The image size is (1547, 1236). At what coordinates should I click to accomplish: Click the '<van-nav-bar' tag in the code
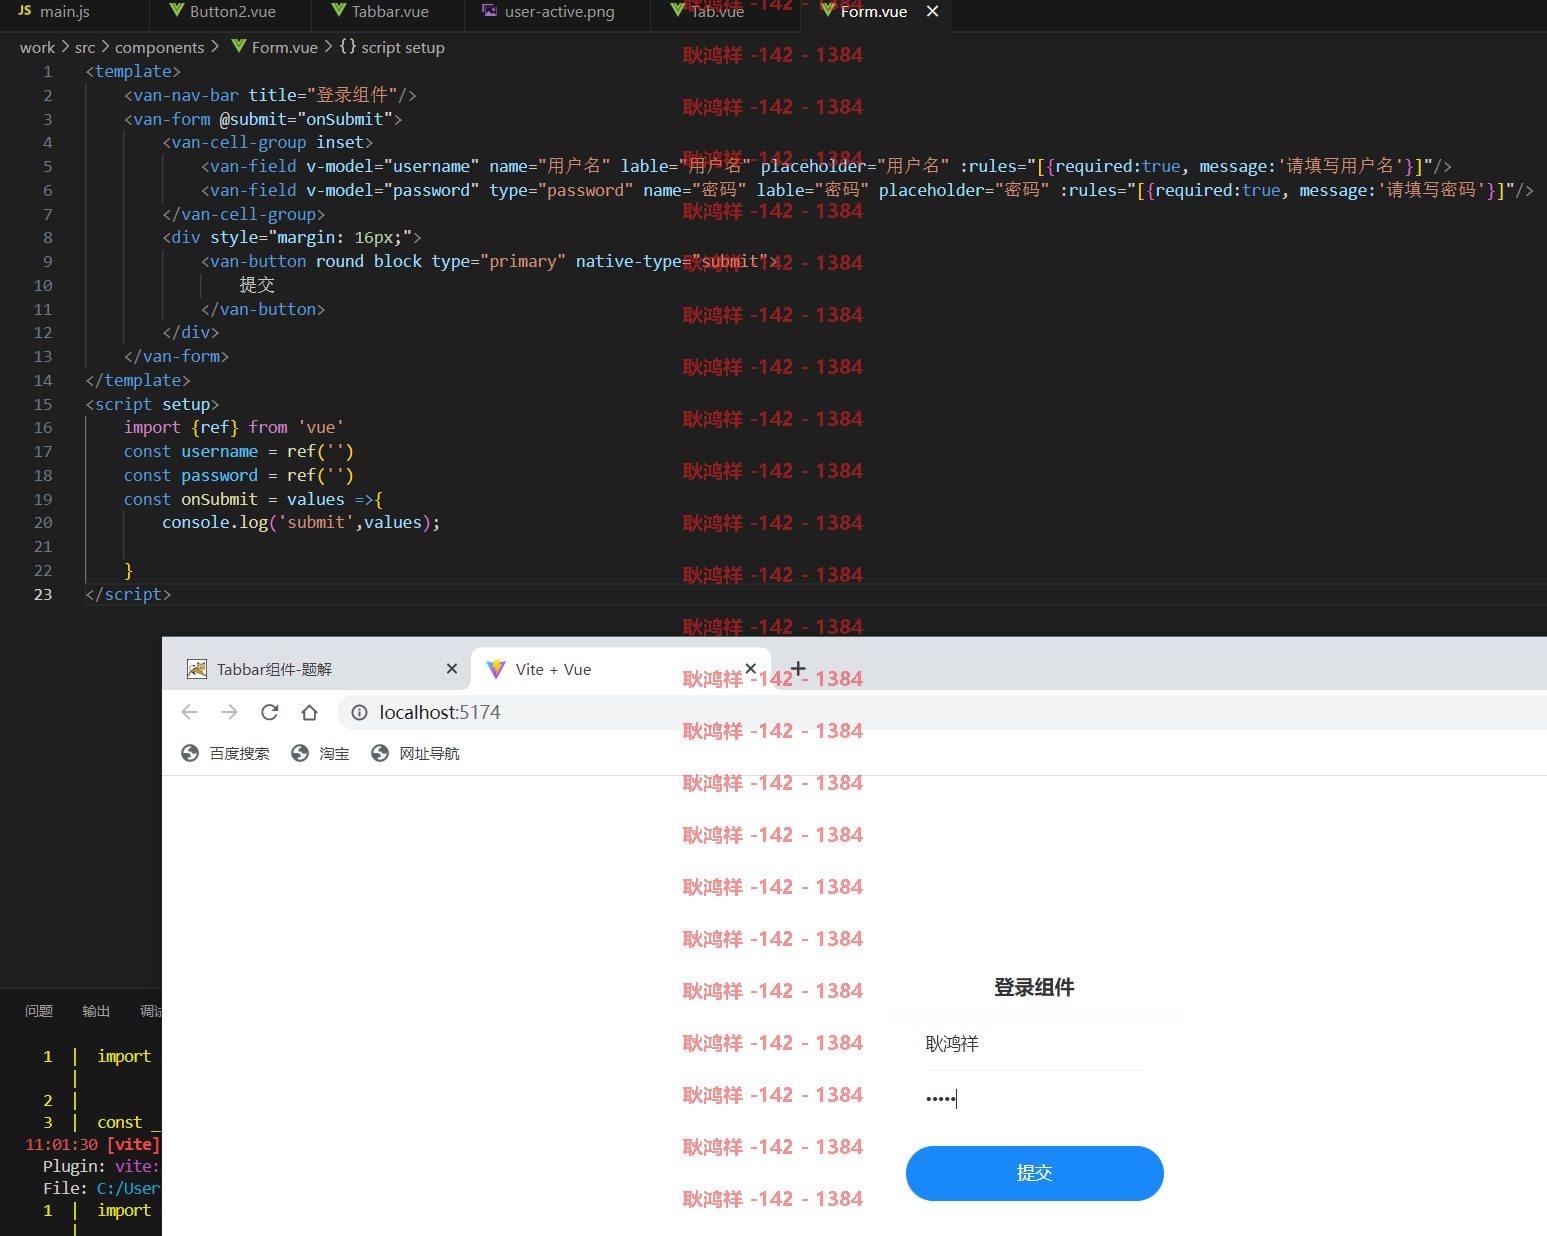click(181, 95)
